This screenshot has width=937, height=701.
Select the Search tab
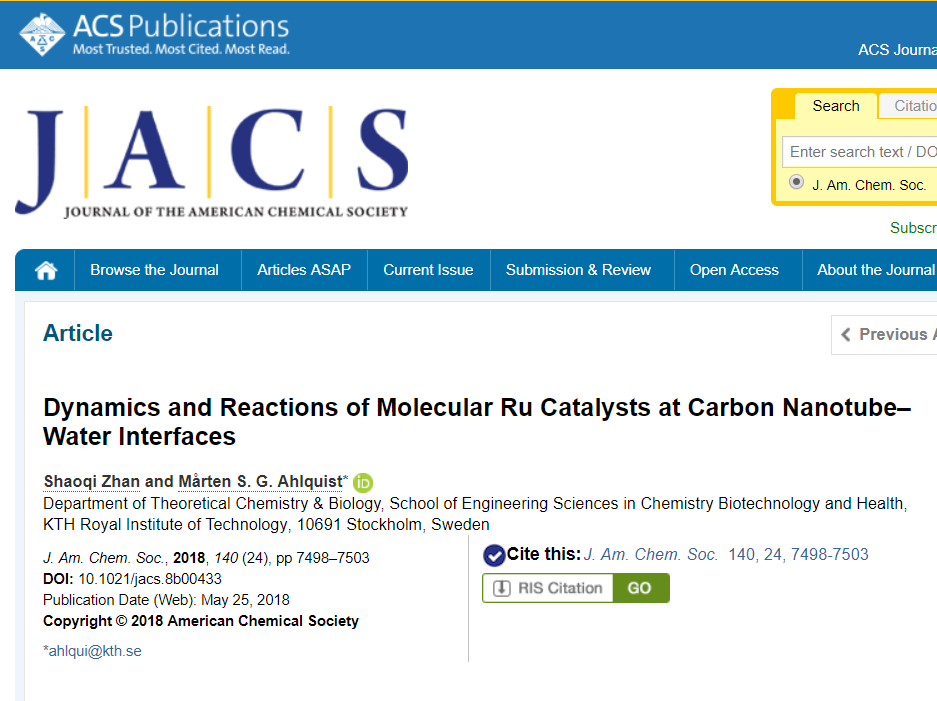[835, 106]
